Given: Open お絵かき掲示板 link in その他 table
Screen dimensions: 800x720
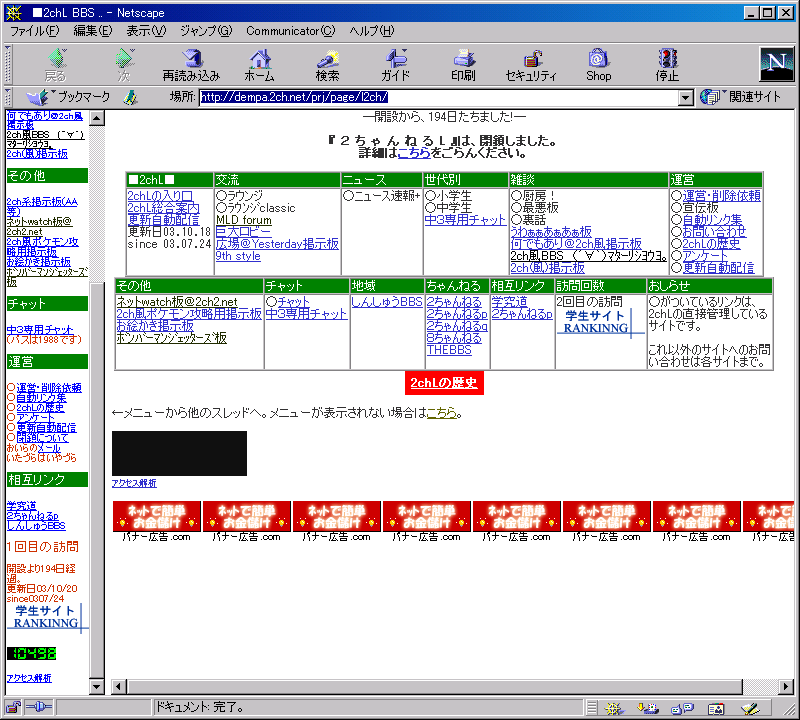Looking at the screenshot, I should pos(155,326).
